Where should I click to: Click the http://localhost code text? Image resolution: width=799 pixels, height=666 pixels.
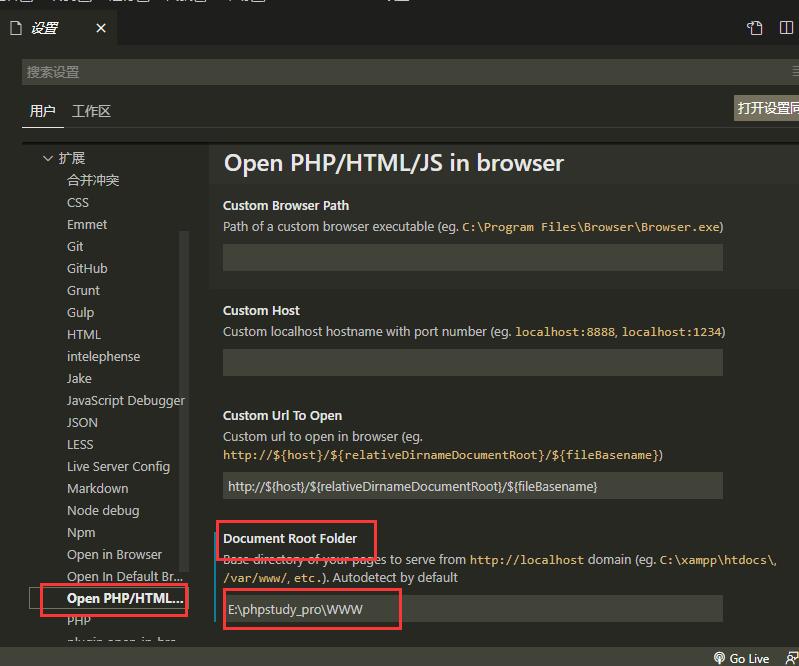(x=526, y=560)
